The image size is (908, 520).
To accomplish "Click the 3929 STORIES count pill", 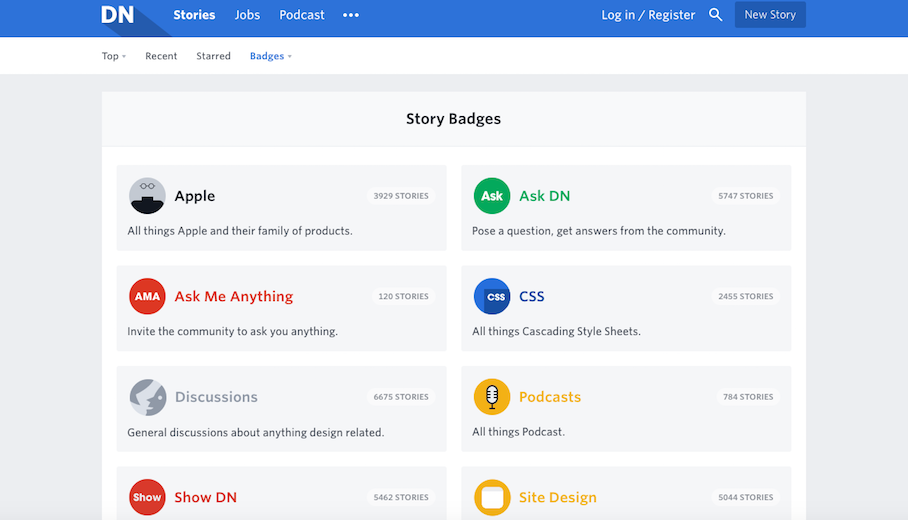I will 401,196.
